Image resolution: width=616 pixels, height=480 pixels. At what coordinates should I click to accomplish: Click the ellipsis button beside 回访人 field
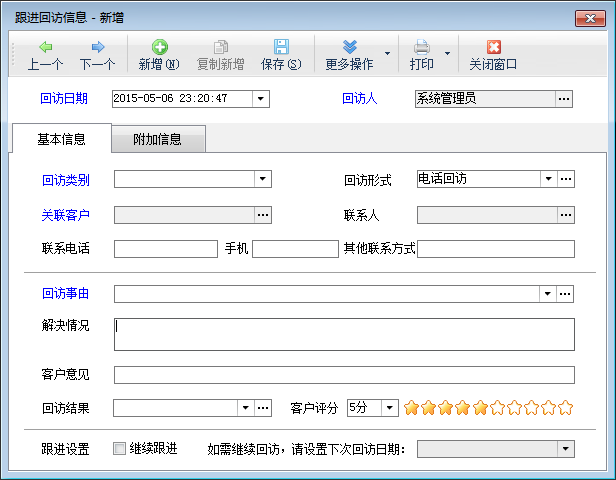tap(565, 98)
